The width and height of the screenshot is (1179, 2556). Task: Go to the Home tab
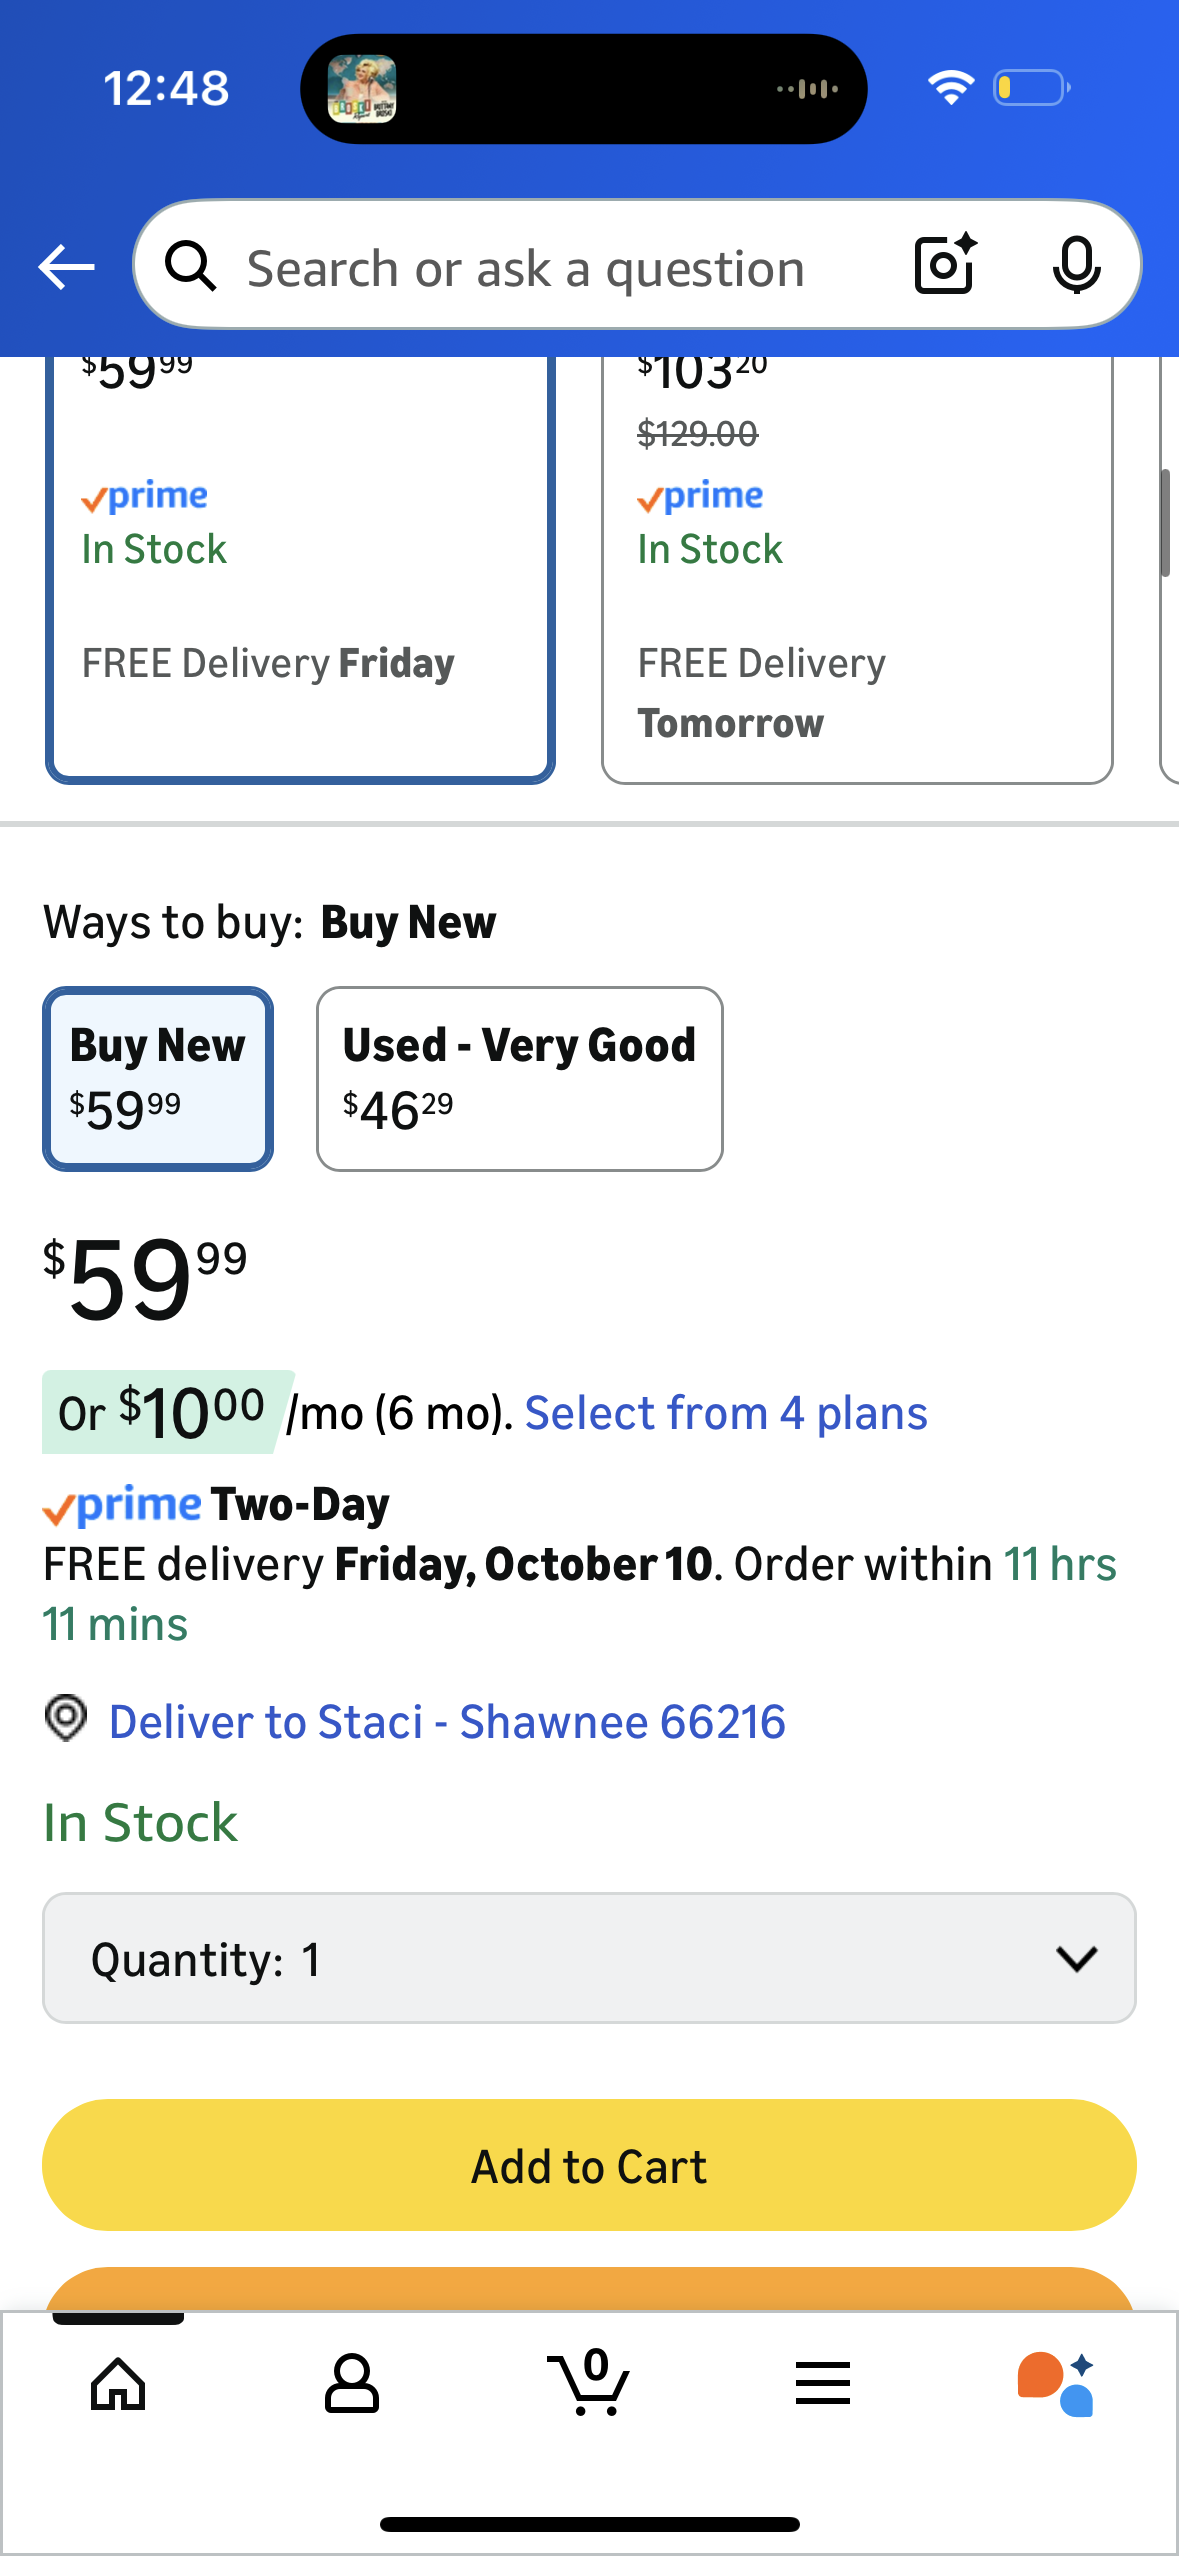tap(118, 2384)
